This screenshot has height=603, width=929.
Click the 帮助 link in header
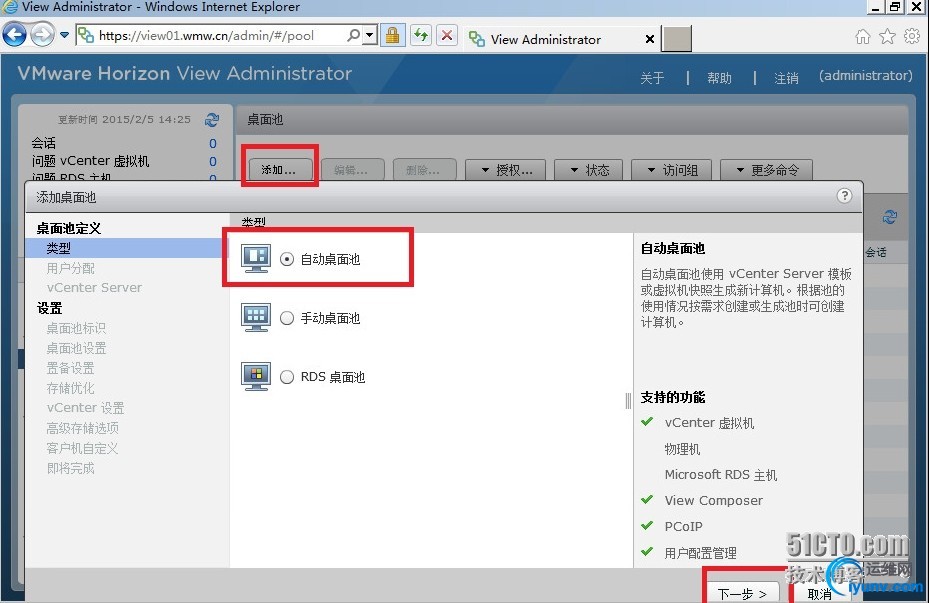719,78
